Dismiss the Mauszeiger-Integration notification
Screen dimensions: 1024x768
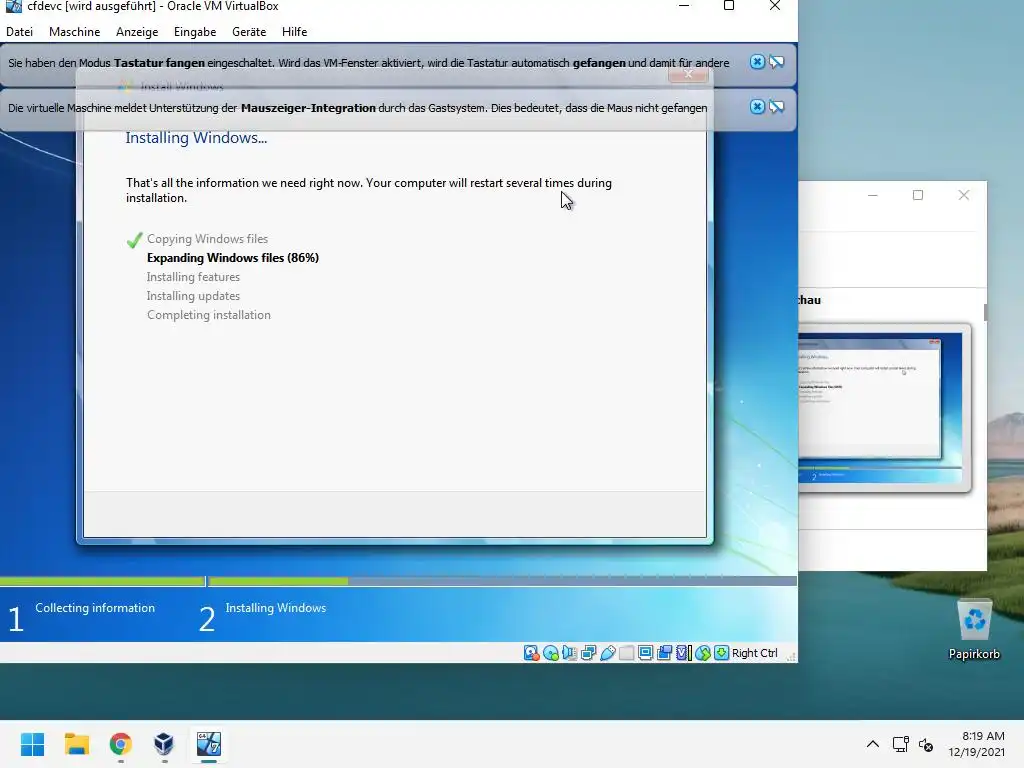[757, 106]
